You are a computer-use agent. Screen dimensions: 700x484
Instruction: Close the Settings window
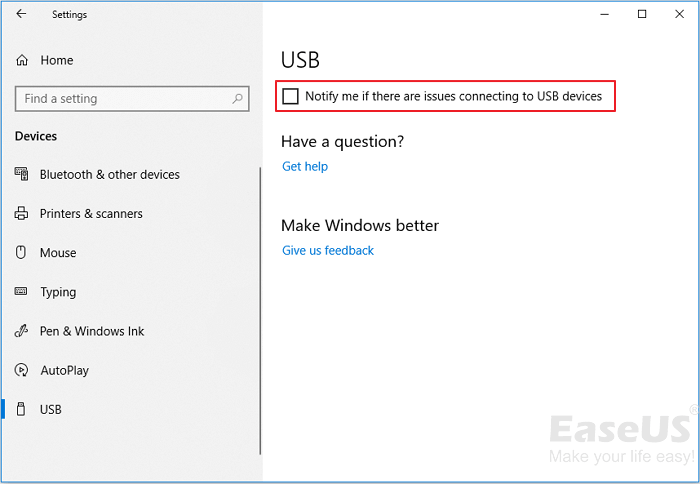point(679,14)
